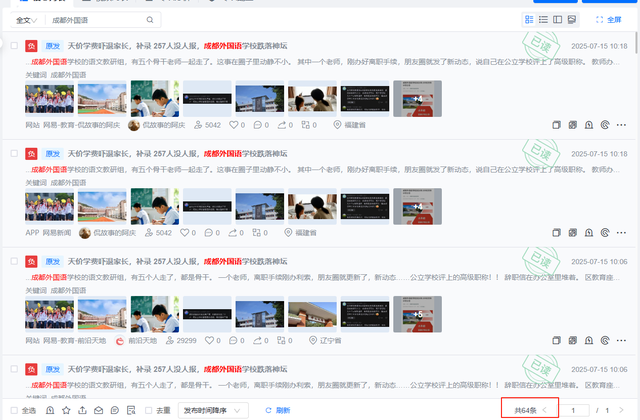Click similar-articles icon on 网易-教育-前沿天地 row

pos(573,340)
